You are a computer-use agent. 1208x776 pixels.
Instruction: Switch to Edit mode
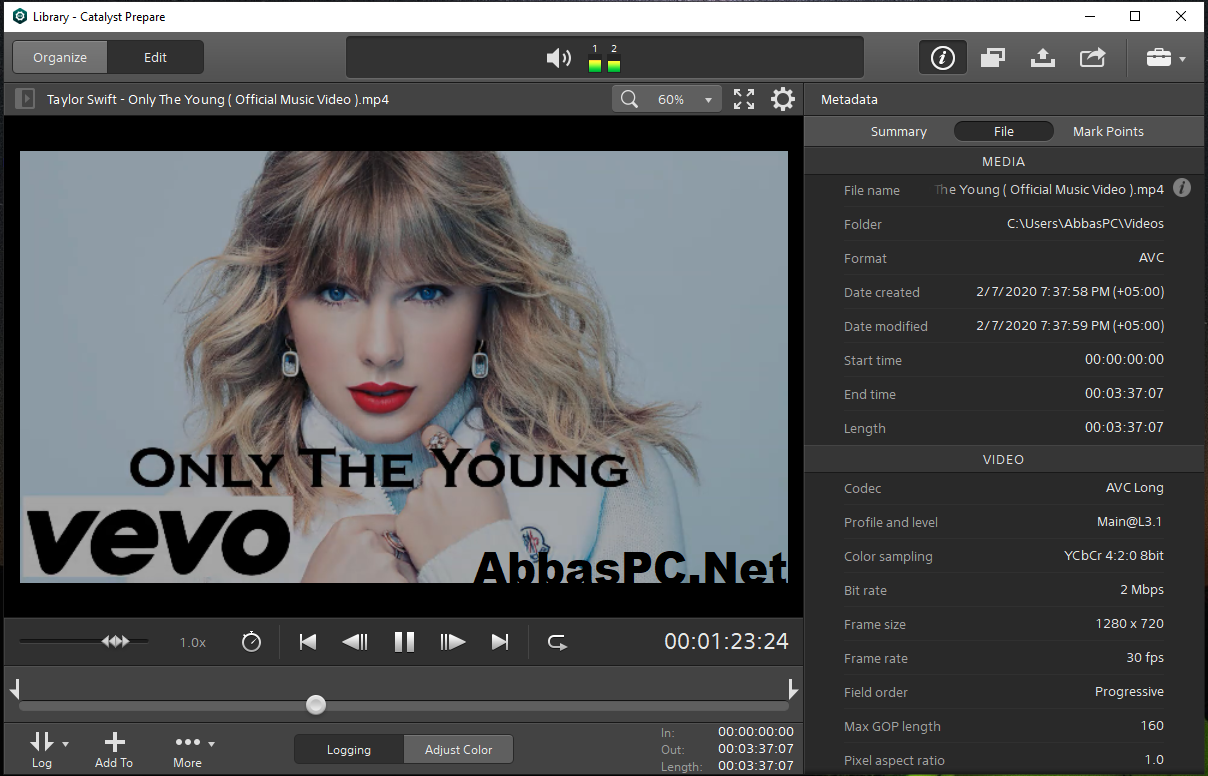[155, 57]
